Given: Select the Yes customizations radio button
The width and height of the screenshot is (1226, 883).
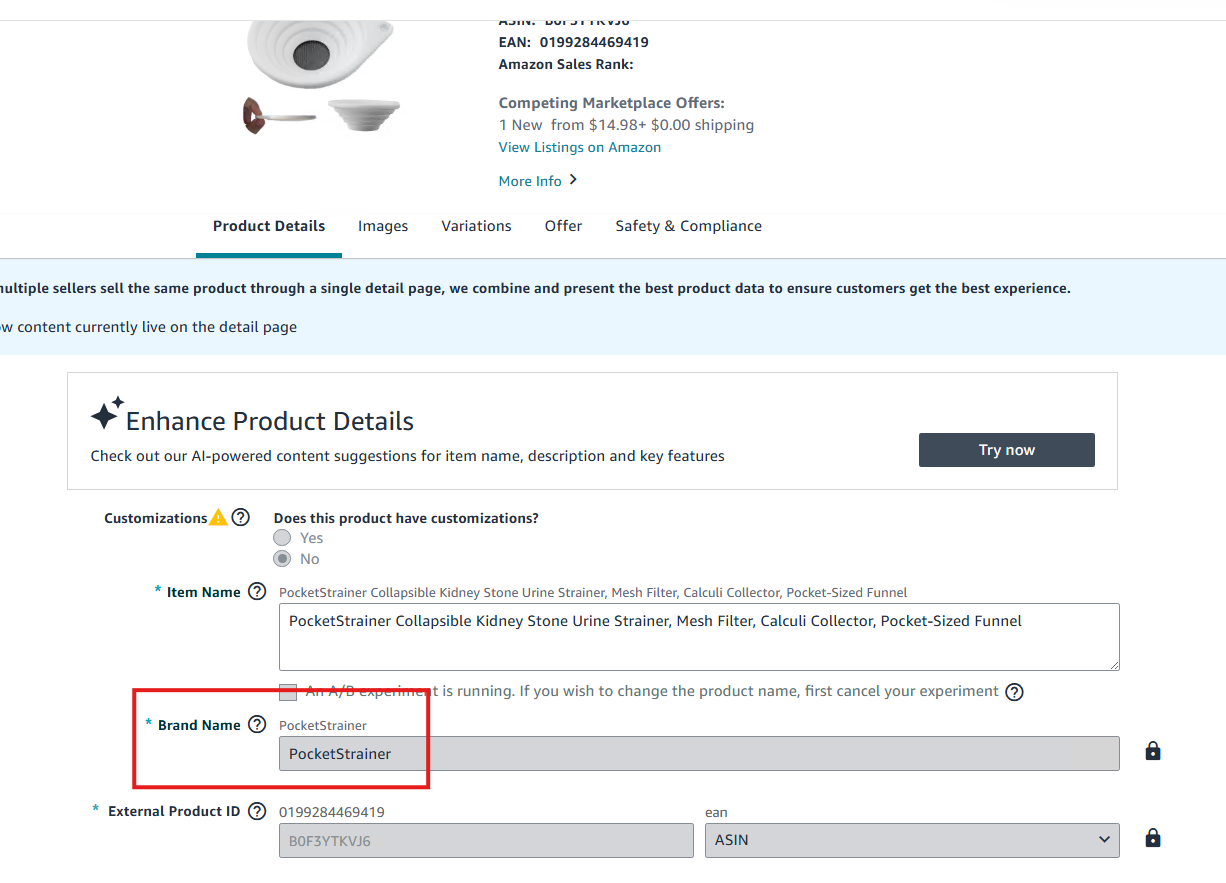Looking at the screenshot, I should coord(283,538).
